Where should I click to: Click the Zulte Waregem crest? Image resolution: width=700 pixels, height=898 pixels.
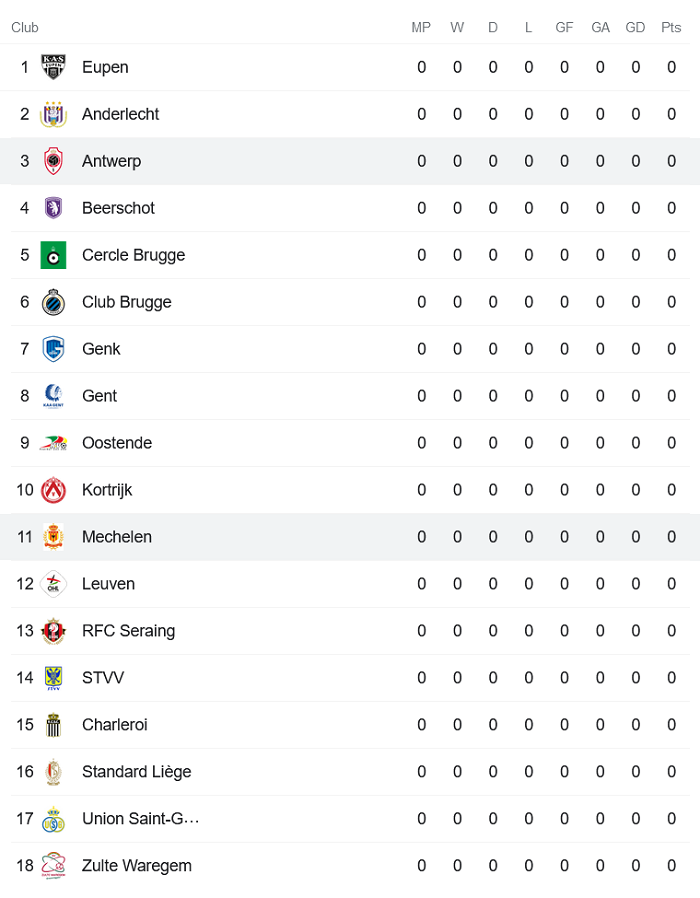[x=52, y=866]
